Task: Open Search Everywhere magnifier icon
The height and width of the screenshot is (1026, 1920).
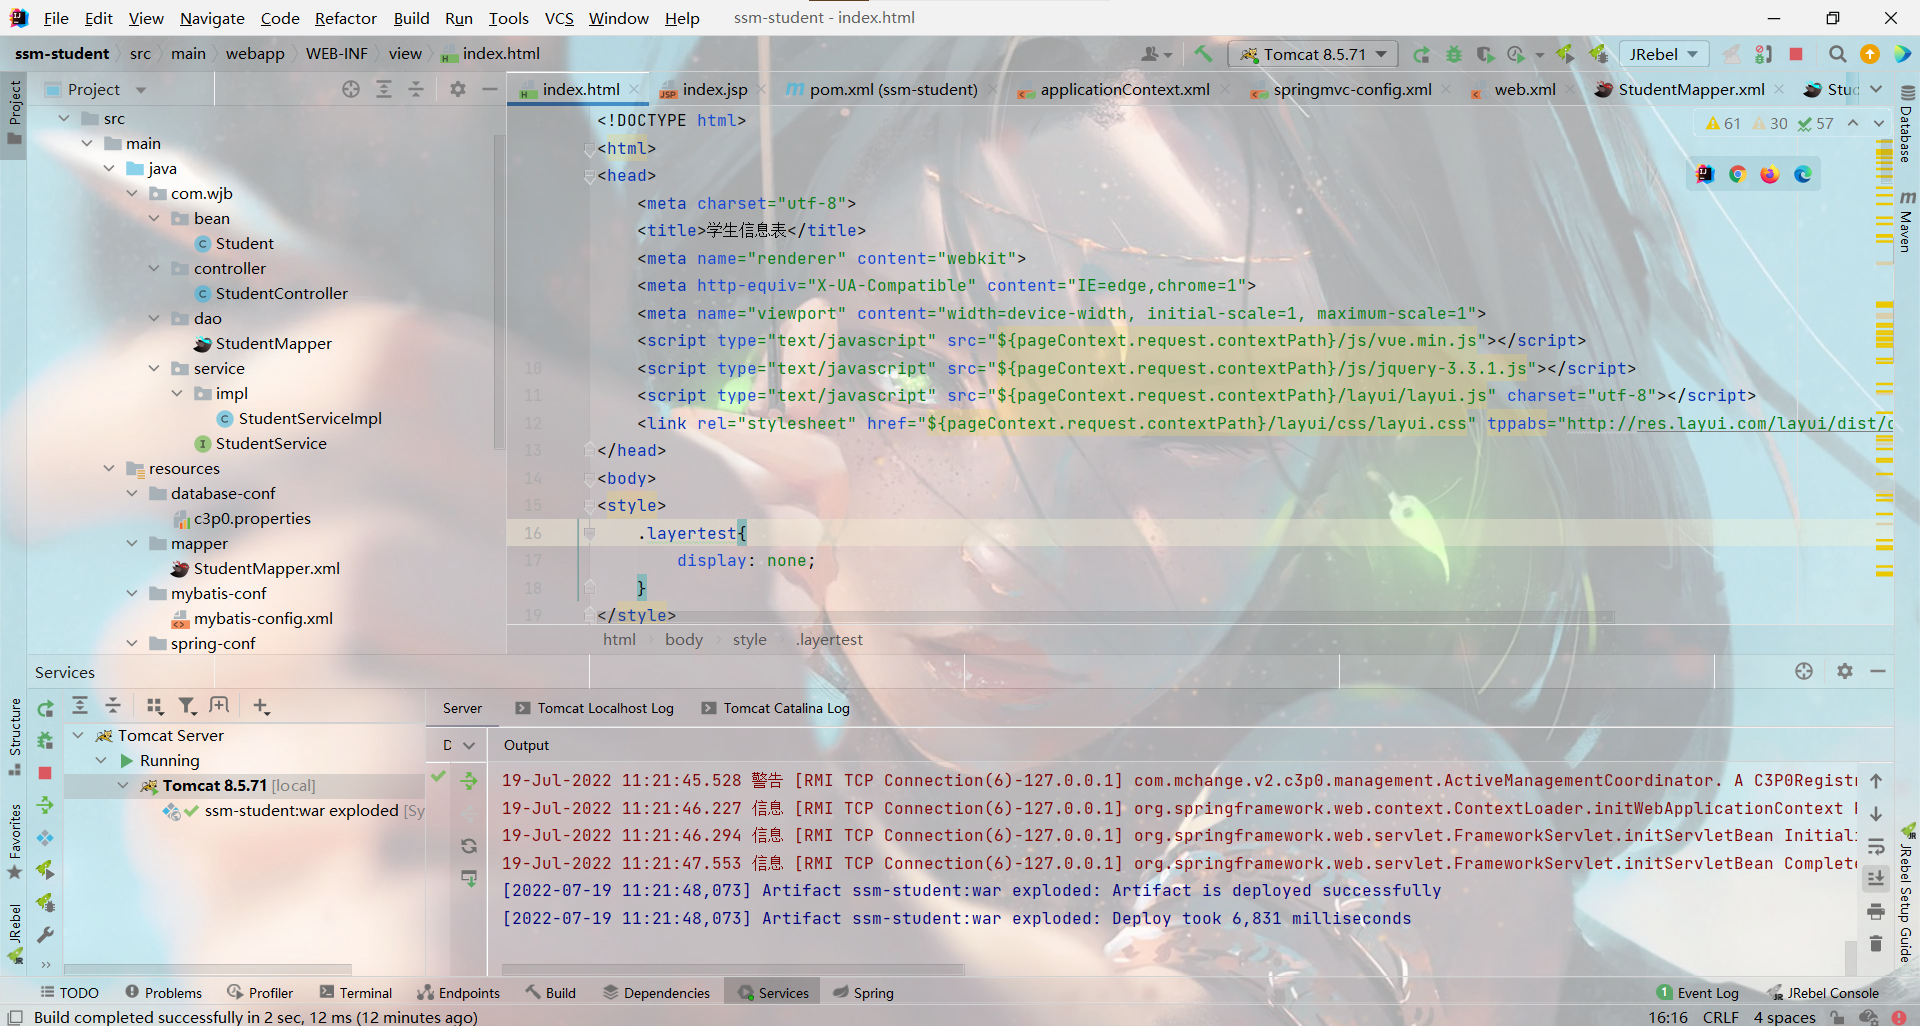Action: pos(1837,54)
